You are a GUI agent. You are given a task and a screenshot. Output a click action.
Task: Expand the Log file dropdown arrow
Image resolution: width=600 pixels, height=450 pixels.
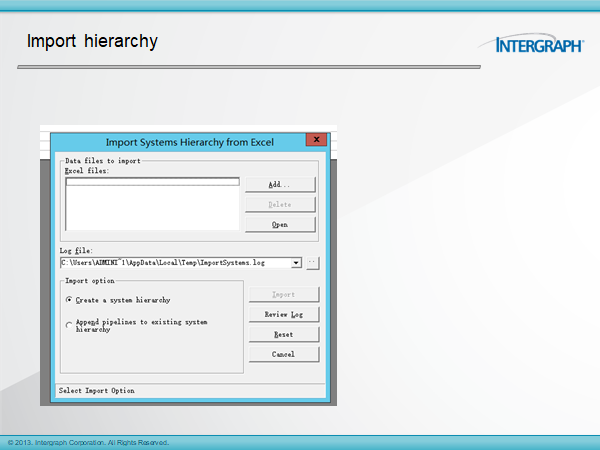(x=296, y=263)
